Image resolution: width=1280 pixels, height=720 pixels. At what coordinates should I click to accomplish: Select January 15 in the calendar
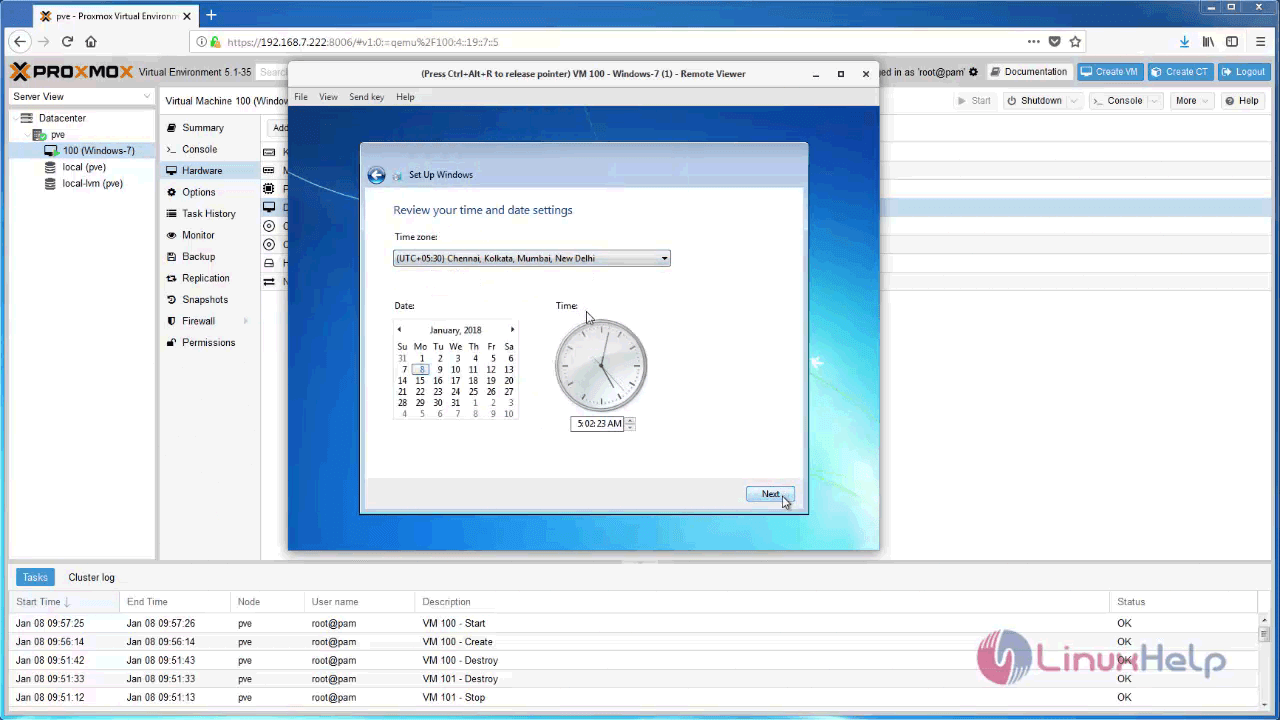coord(420,380)
